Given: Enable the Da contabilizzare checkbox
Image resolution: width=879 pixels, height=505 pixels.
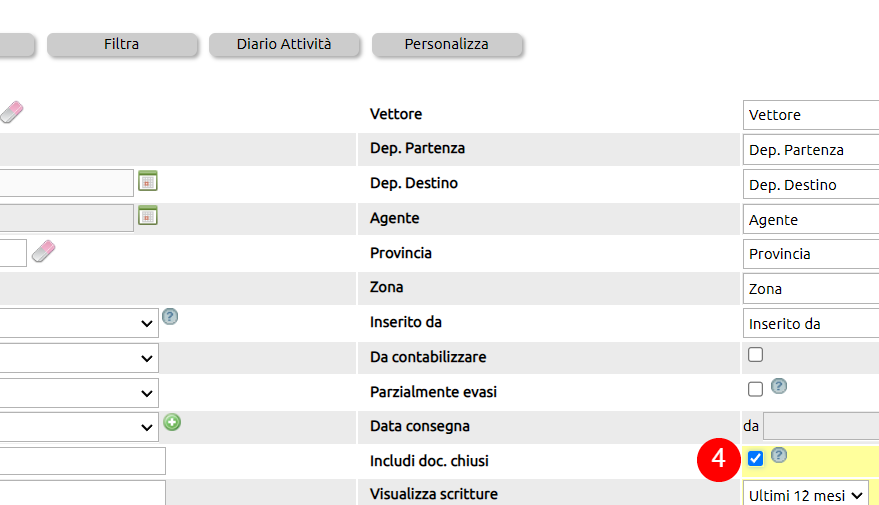Looking at the screenshot, I should [755, 354].
